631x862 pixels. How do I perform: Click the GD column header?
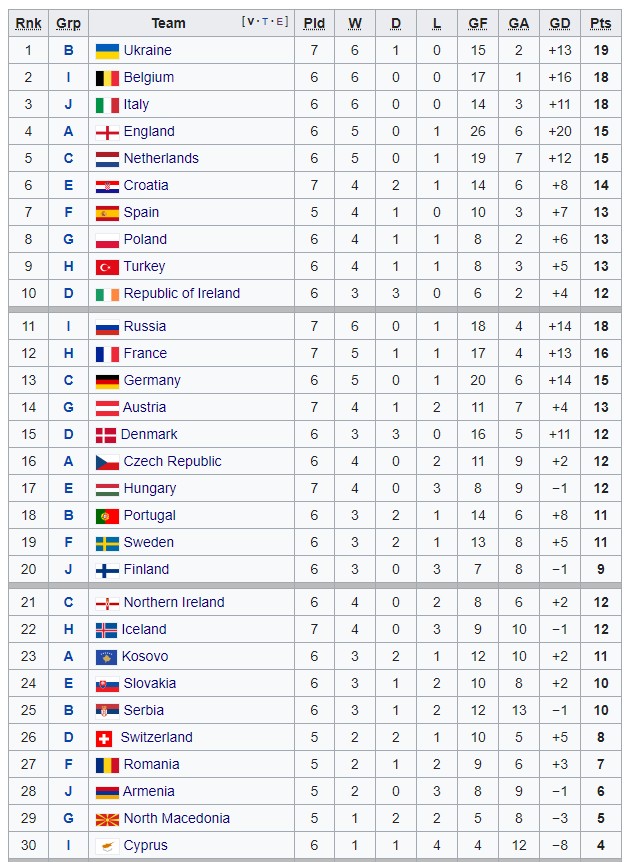click(560, 23)
